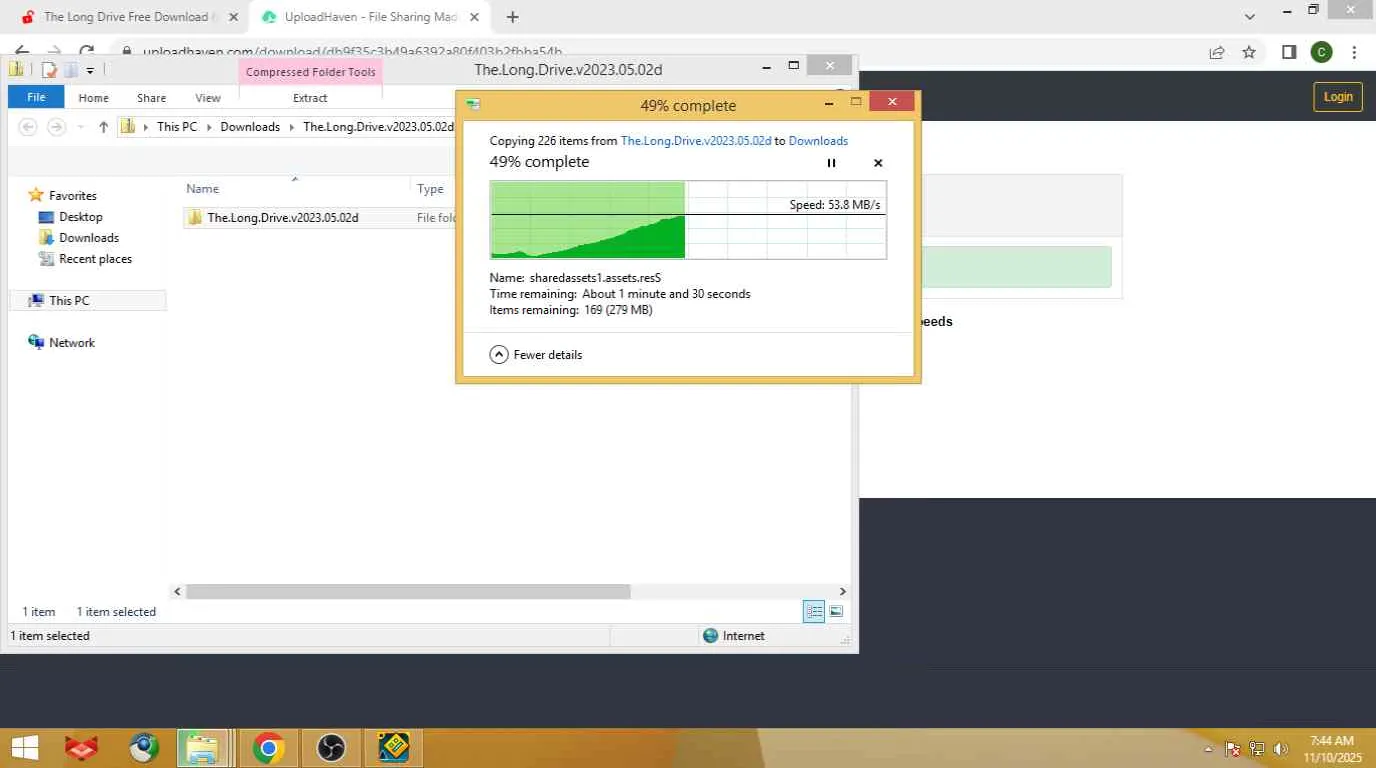Screen dimensions: 1376x768
Task: Click the right arrow of horizontal scrollbar
Action: 842,592
